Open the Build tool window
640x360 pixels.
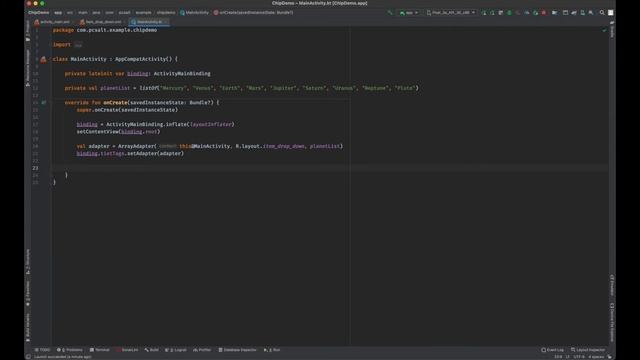click(x=151, y=350)
